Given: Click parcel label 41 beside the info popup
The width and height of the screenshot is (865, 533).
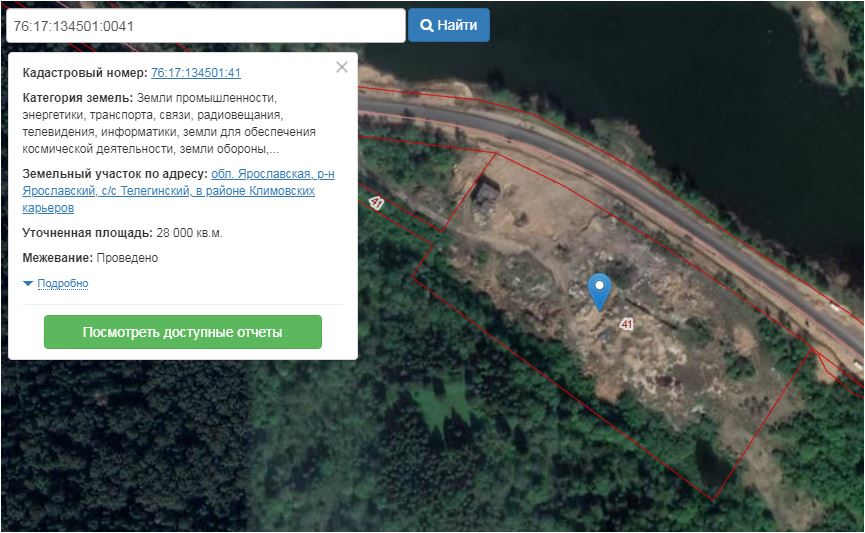Looking at the screenshot, I should point(376,202).
